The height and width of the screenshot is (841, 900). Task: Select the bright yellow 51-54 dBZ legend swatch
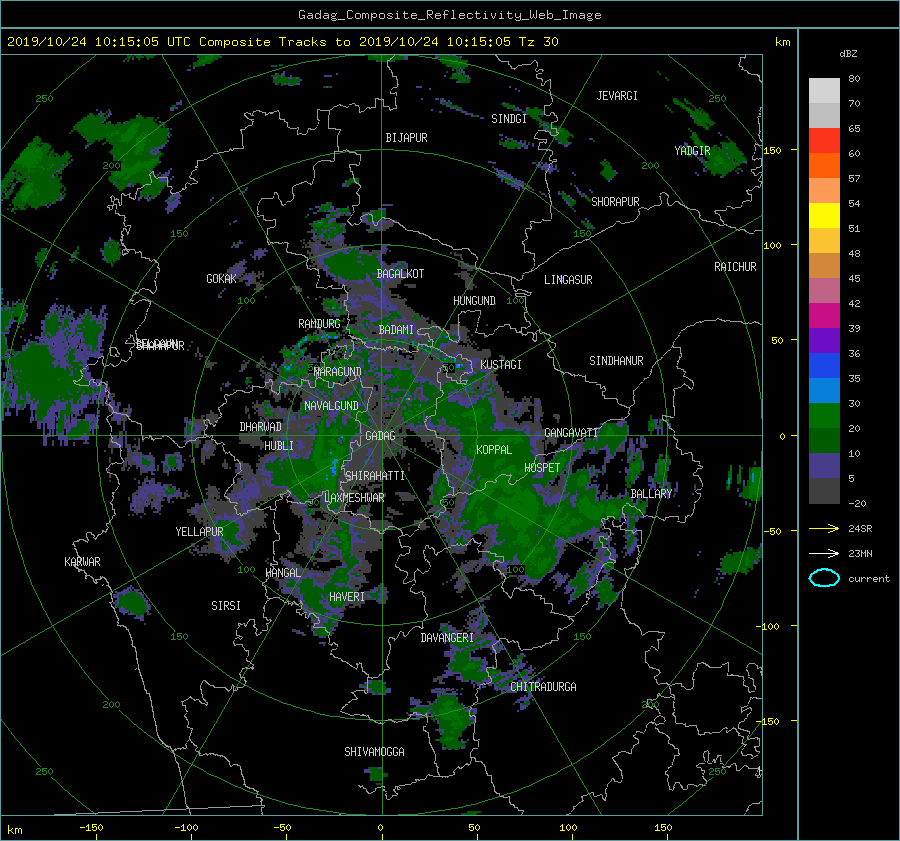[824, 215]
